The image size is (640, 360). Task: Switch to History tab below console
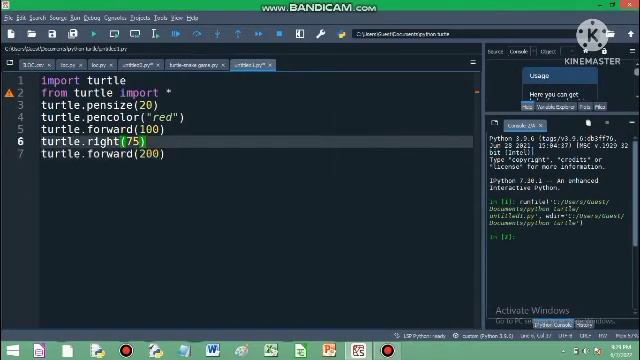click(x=584, y=325)
